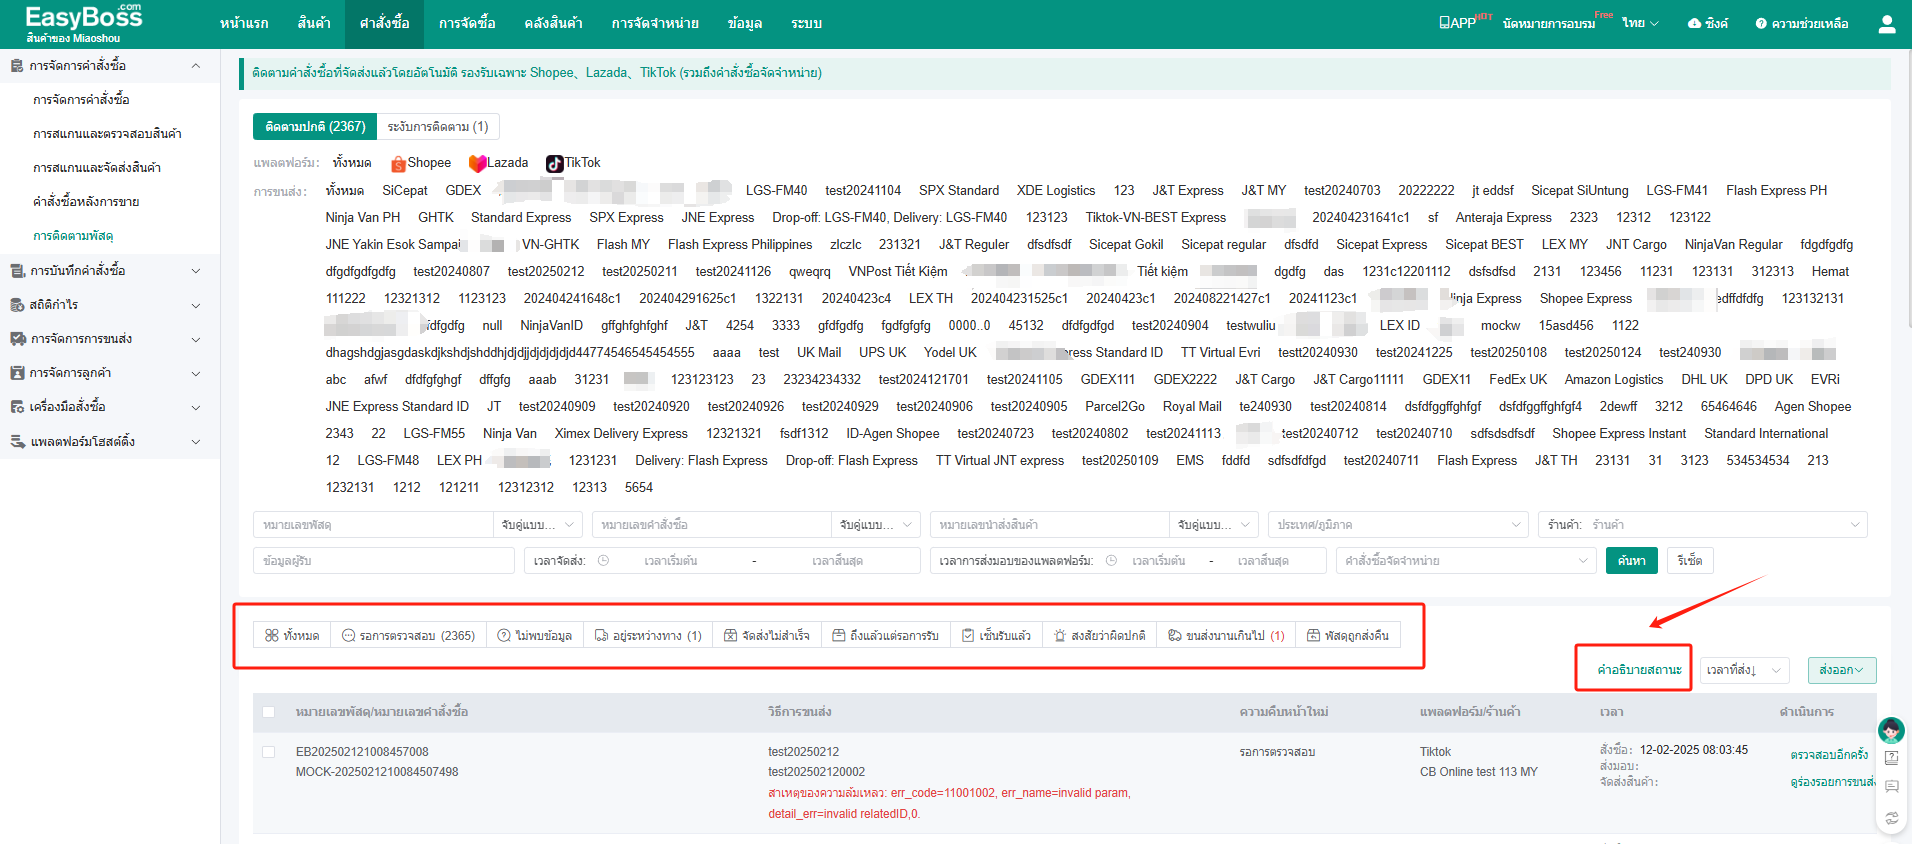Open จับคู่แบบ dropdown next to หมายเลขพัสดุ
Image resolution: width=1912 pixels, height=844 pixels.
538,524
